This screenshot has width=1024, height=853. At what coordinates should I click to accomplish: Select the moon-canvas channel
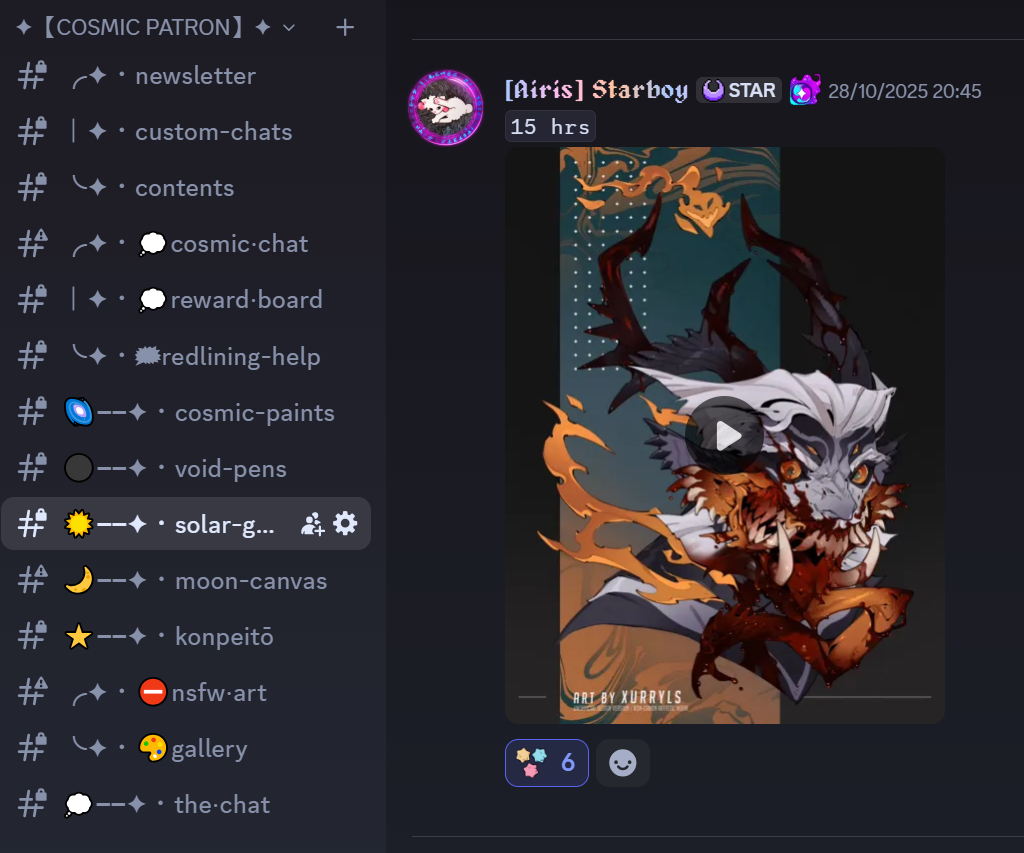point(186,581)
